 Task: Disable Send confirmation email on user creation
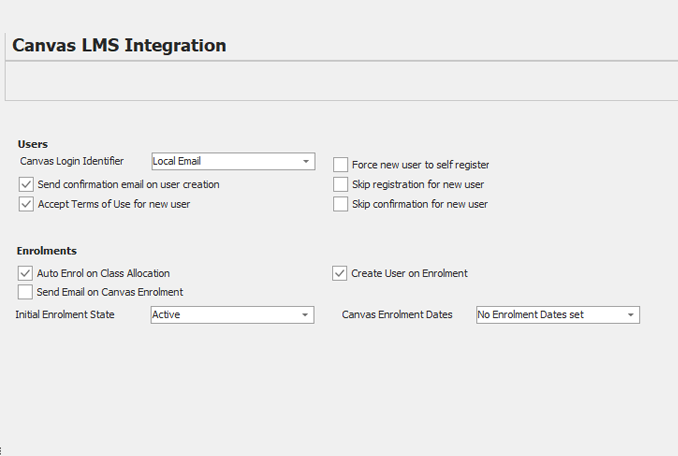(26, 184)
